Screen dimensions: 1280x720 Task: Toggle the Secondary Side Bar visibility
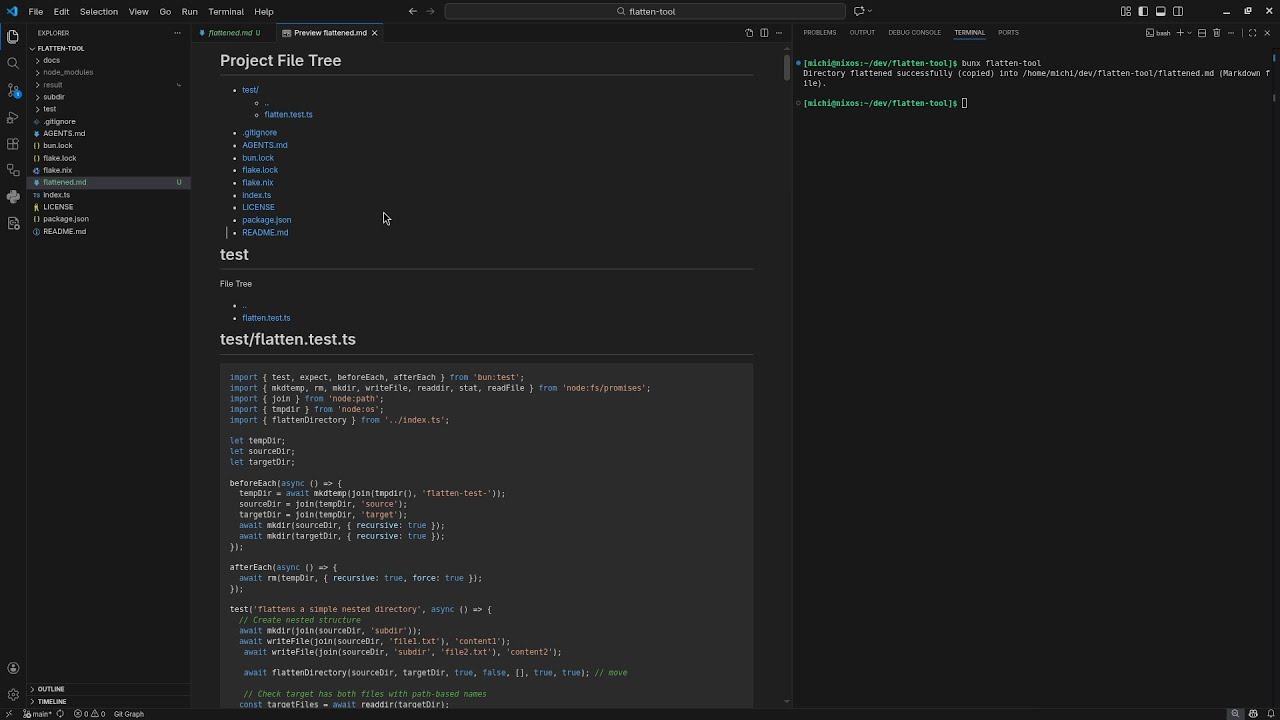pos(1178,11)
